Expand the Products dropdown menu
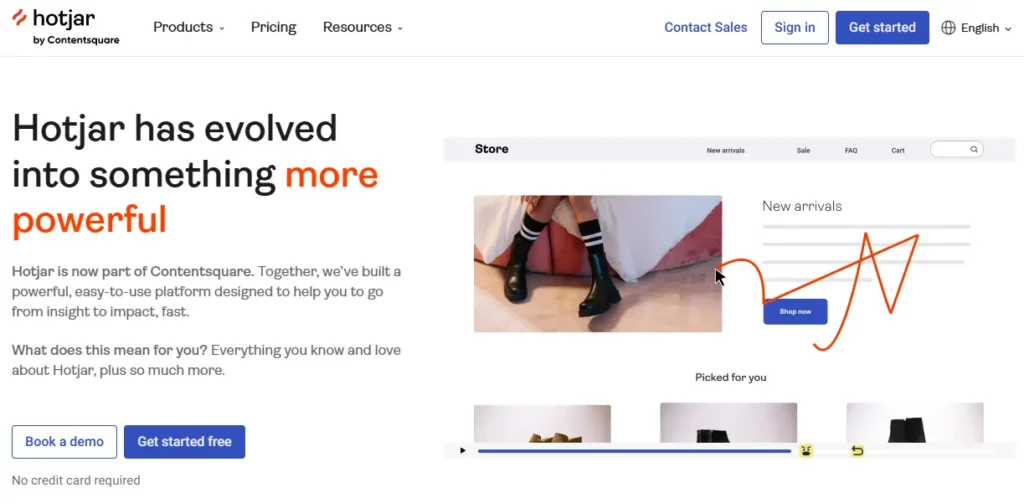This screenshot has height=503, width=1024. point(189,27)
